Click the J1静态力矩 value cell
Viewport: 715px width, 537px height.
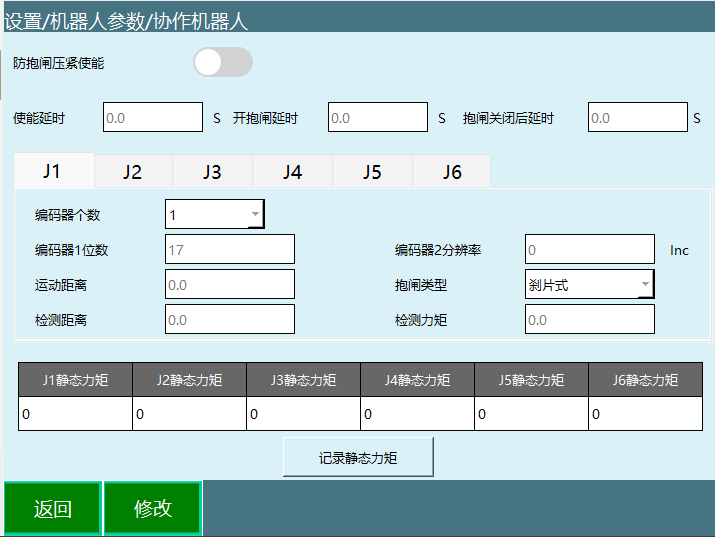click(x=75, y=414)
